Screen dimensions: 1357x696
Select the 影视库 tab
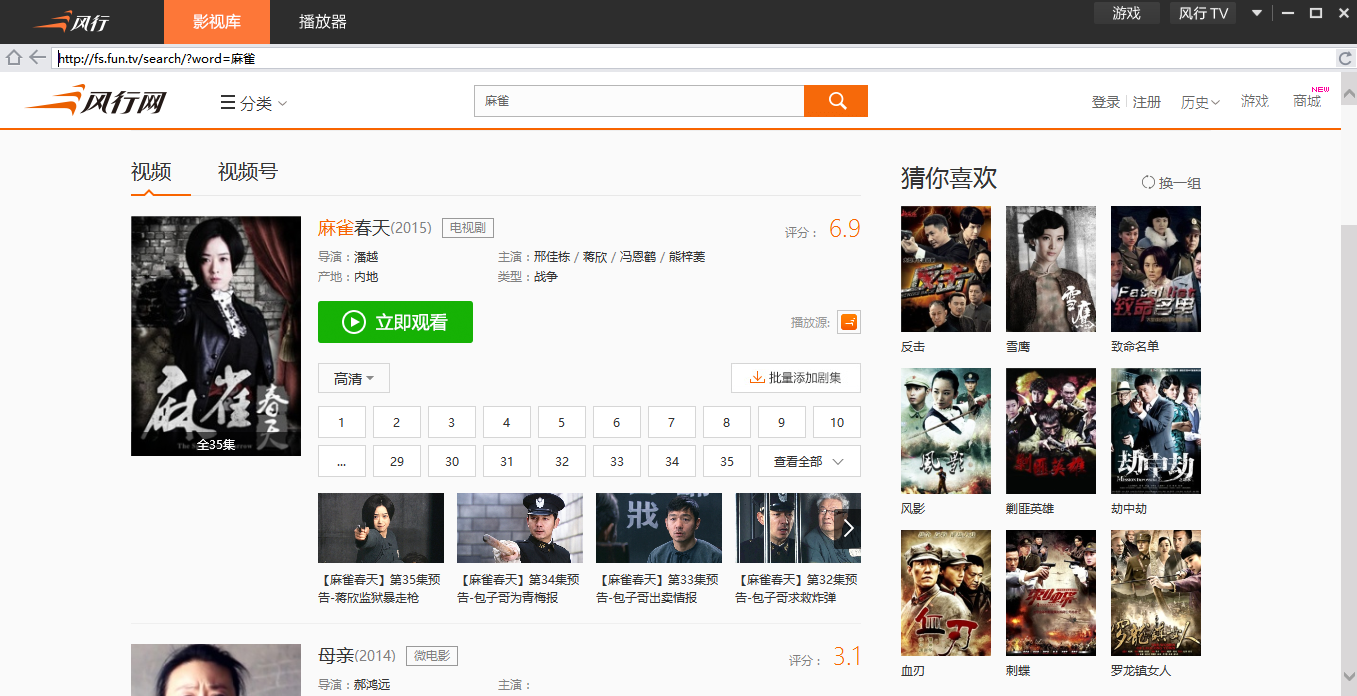[x=216, y=20]
